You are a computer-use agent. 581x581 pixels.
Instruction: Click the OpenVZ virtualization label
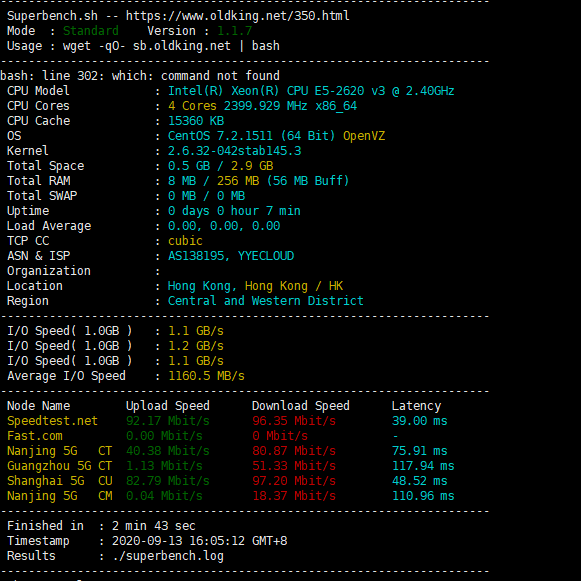pyautogui.click(x=364, y=136)
